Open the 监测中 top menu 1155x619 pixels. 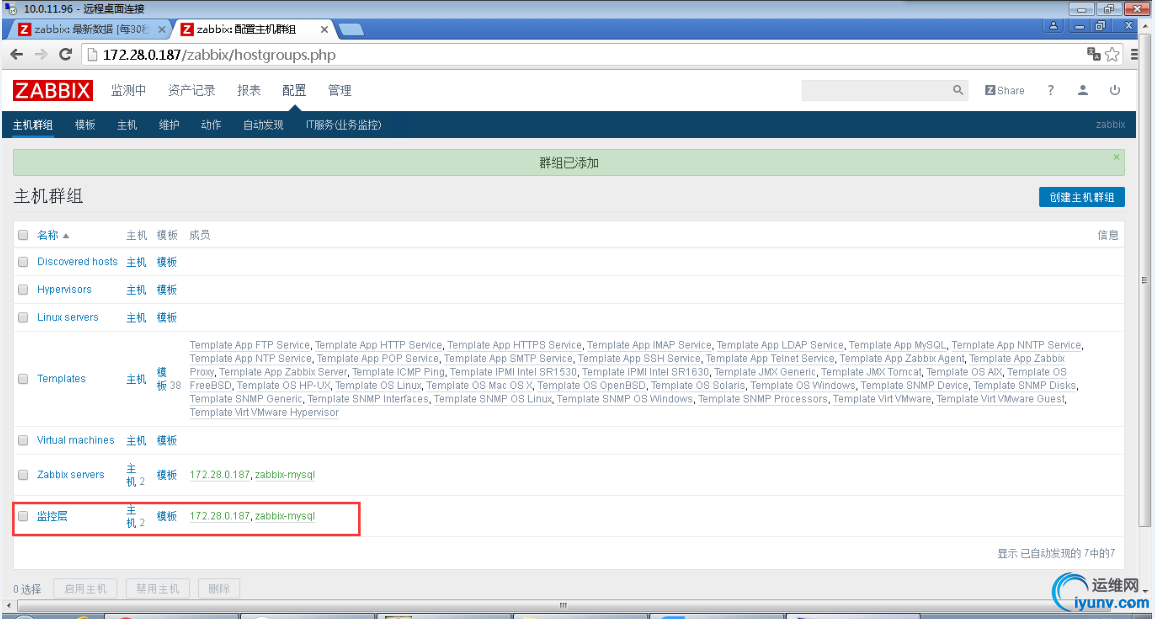tap(128, 91)
